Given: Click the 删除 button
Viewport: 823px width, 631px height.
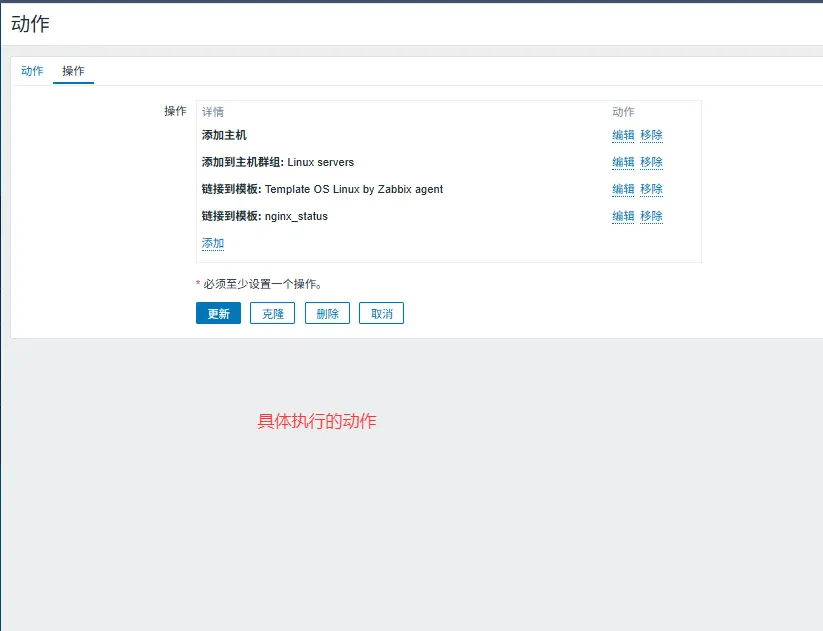Looking at the screenshot, I should coord(327,313).
